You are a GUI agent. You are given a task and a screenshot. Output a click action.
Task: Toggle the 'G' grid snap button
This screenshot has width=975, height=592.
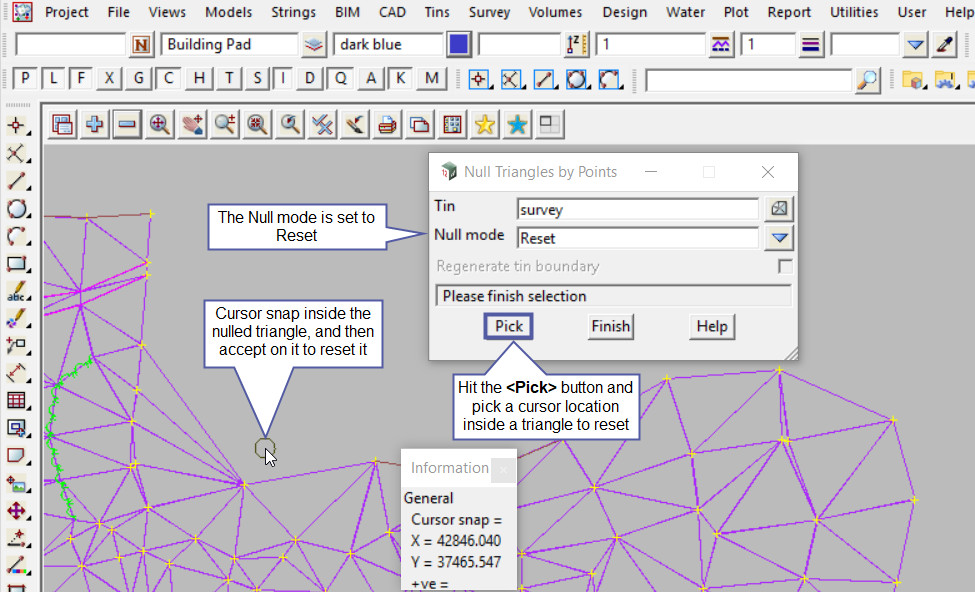[x=139, y=79]
